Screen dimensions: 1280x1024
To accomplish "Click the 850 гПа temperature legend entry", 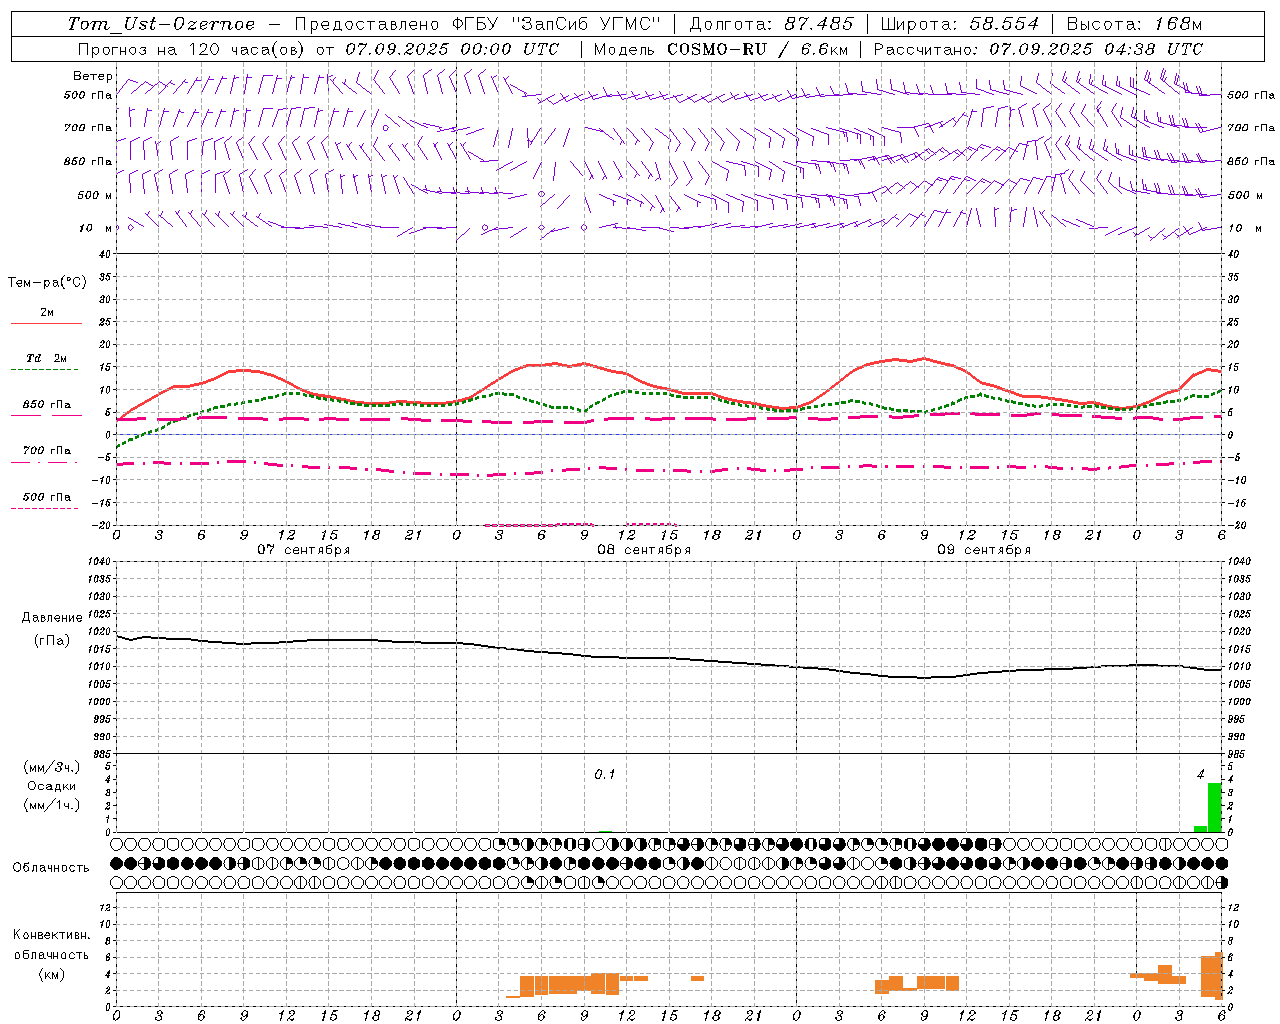I will pos(47,405).
